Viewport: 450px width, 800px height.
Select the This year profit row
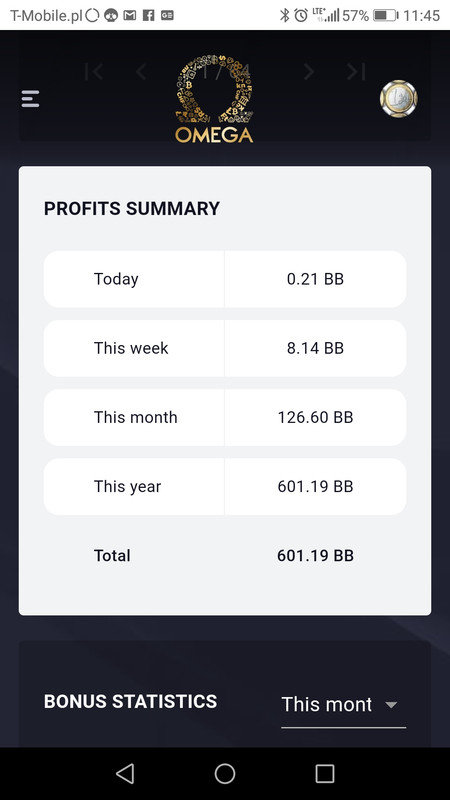pyautogui.click(x=225, y=487)
